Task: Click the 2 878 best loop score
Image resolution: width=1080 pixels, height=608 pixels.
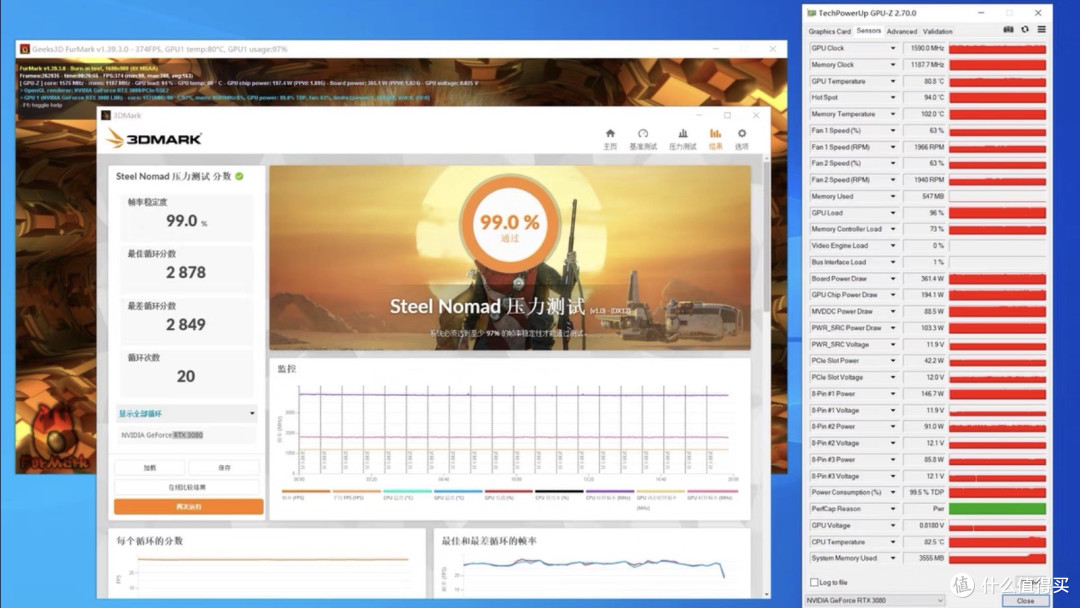Action: pyautogui.click(x=186, y=273)
